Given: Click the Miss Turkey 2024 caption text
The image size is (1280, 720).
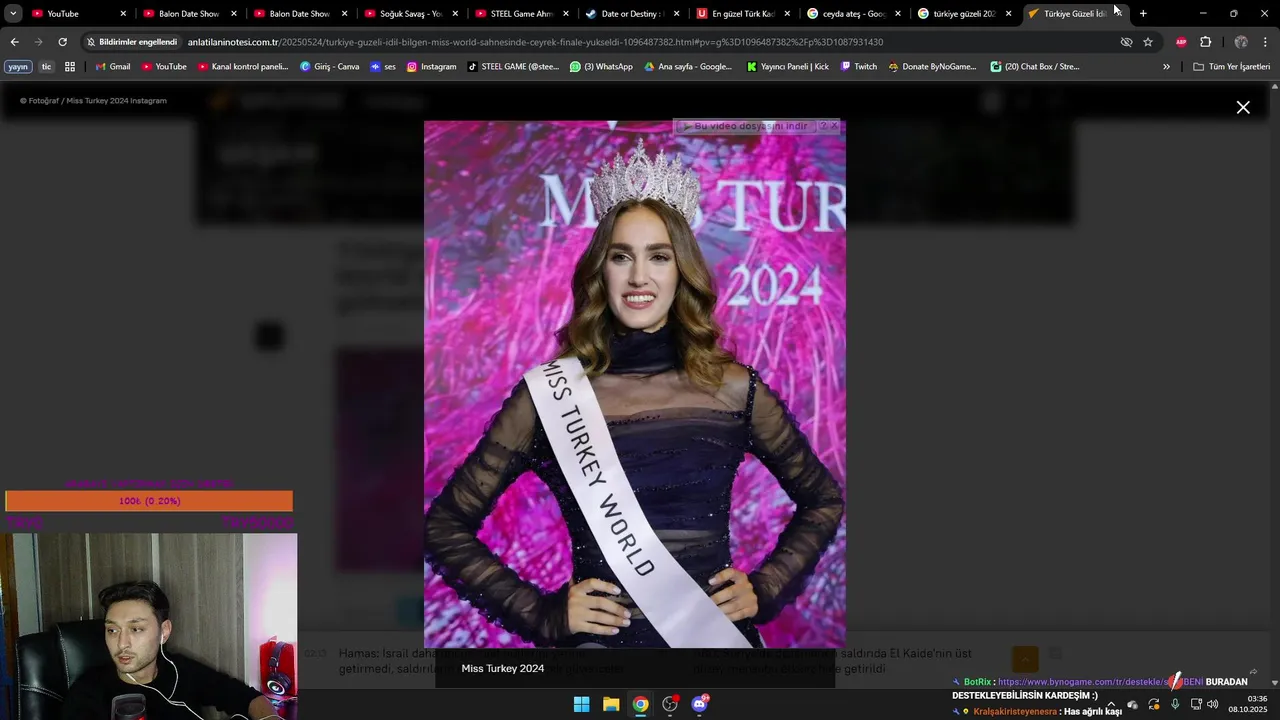Looking at the screenshot, I should pyautogui.click(x=503, y=668).
